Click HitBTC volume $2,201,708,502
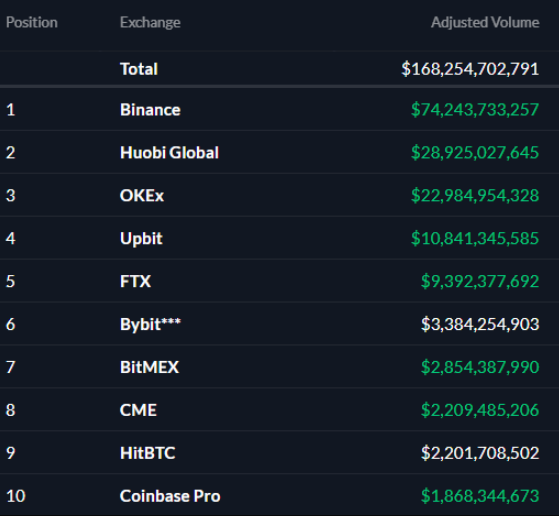Viewport: 559px width, 516px height. point(480,453)
